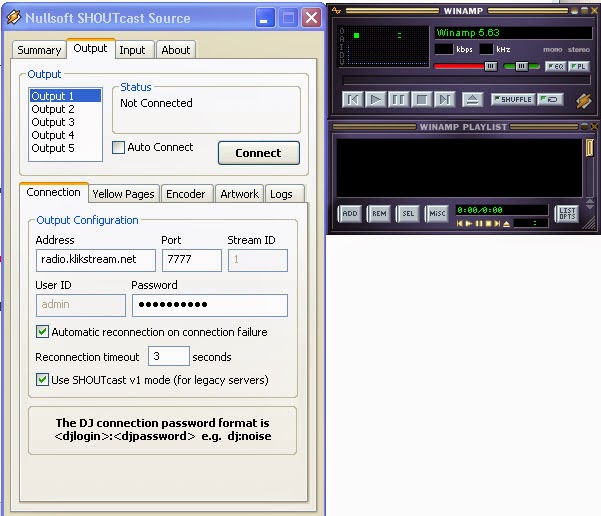Uncheck Use SHOUTcast v1 mode checkbox
This screenshot has height=516, width=601.
click(43, 380)
